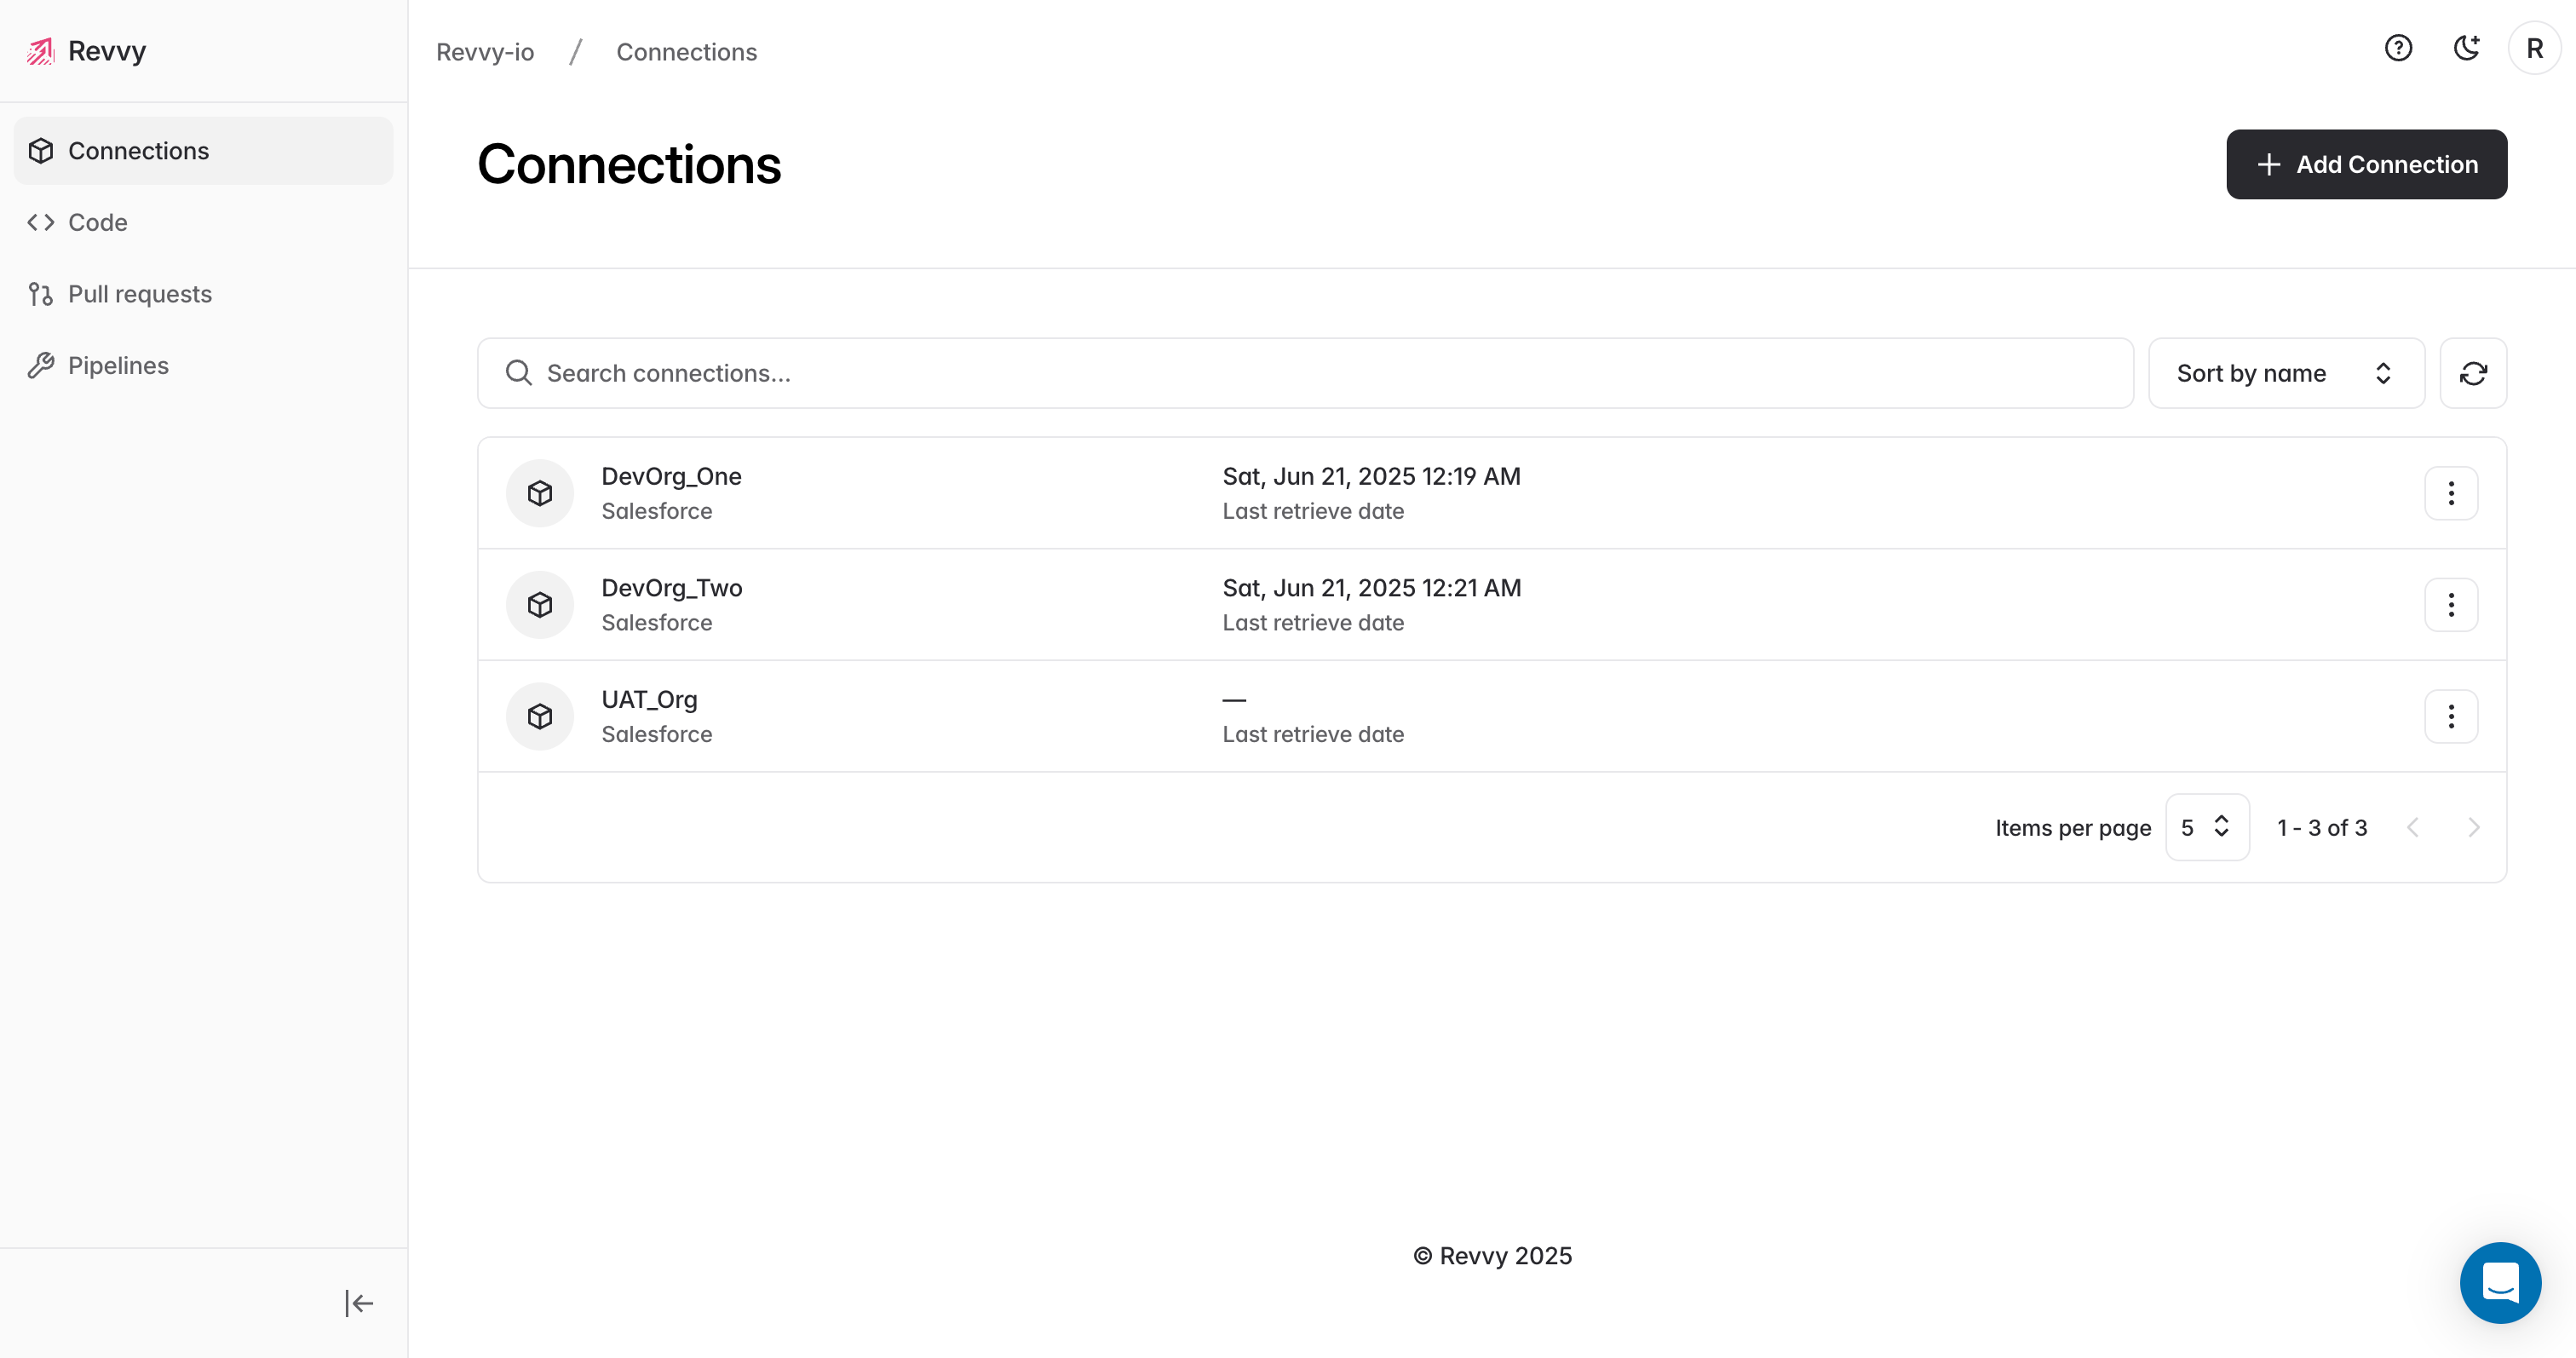Change the items per page selector
Screen dimensions: 2576x1358
point(2207,827)
